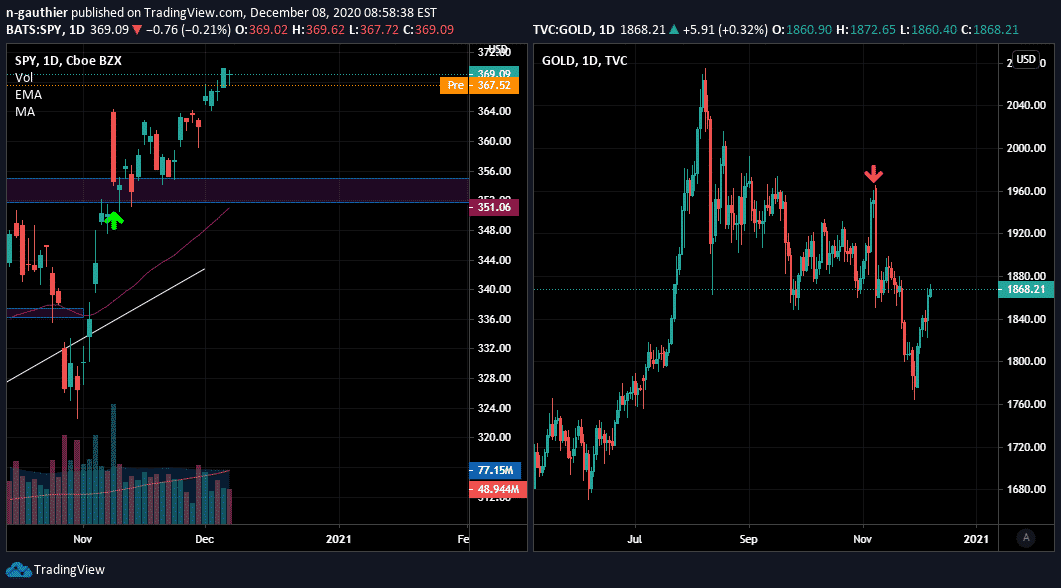Image resolution: width=1061 pixels, height=588 pixels.
Task: Select the EMA indicator legend label
Action: (x=28, y=95)
